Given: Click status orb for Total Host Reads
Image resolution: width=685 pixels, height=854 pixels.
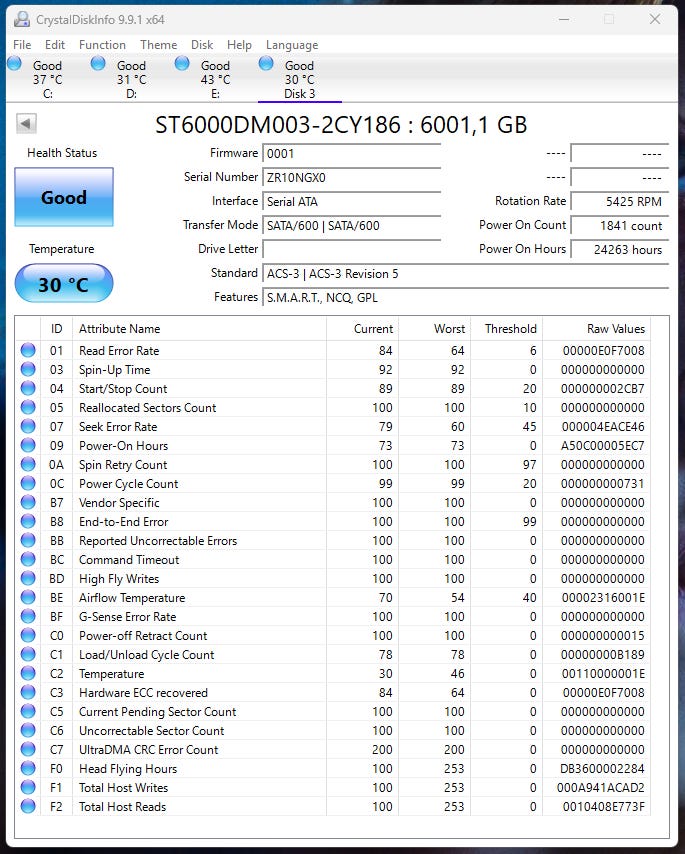Looking at the screenshot, I should [28, 807].
